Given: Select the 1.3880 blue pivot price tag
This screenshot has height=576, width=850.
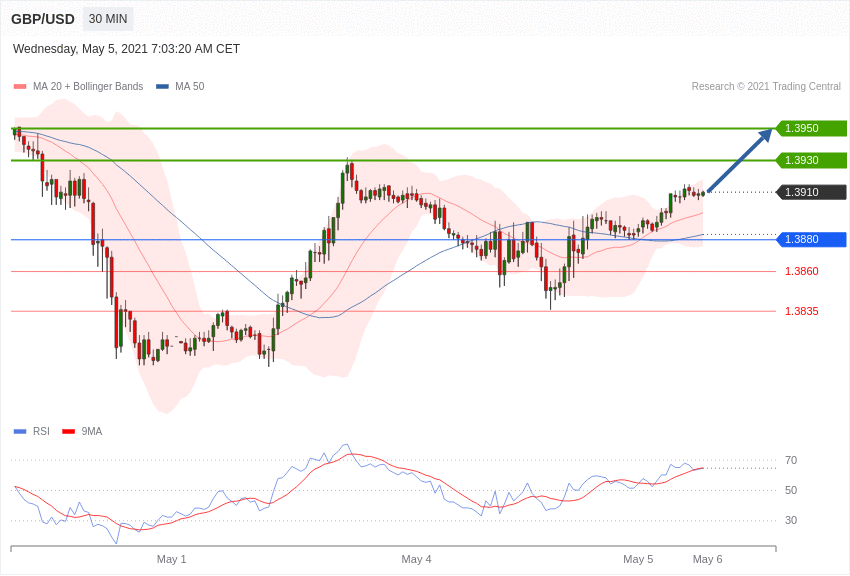Looking at the screenshot, I should 812,240.
